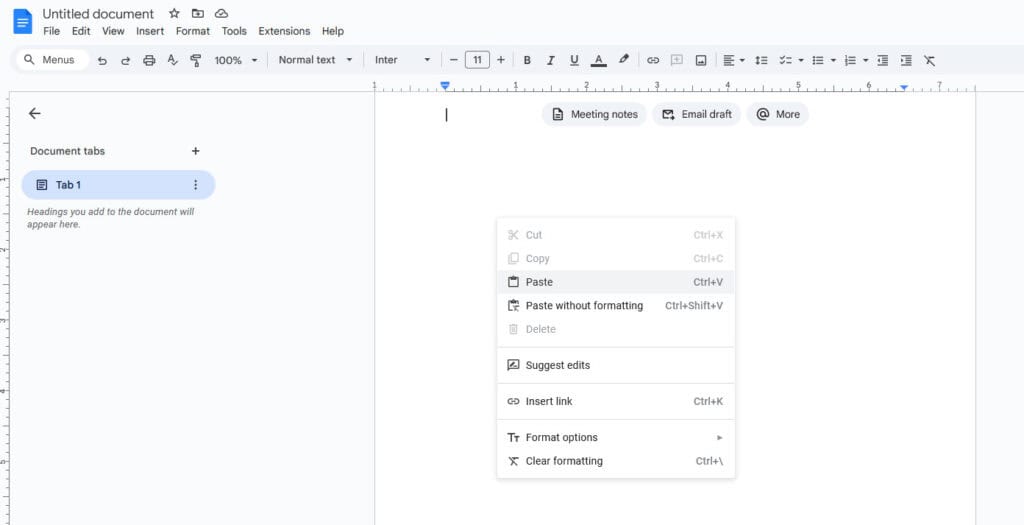This screenshot has width=1024, height=525.
Task: Click the Undo arrow
Action: [102, 60]
